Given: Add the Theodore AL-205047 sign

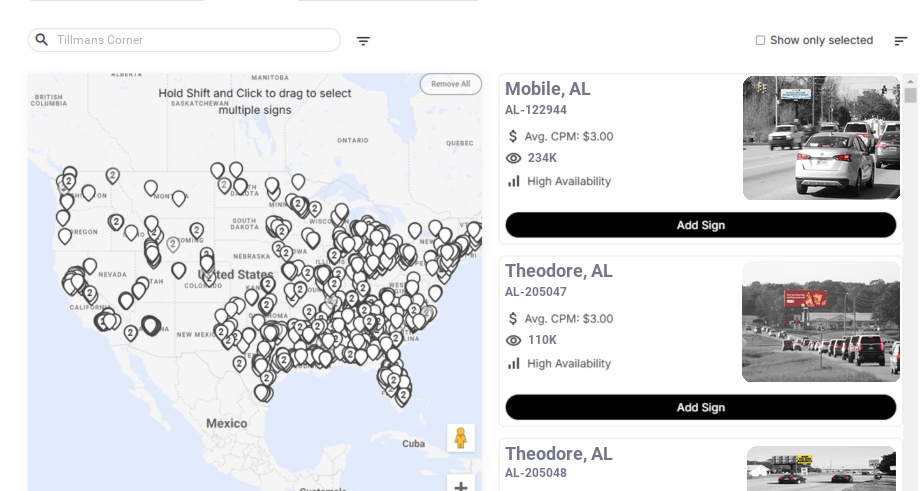Looking at the screenshot, I should tap(700, 407).
